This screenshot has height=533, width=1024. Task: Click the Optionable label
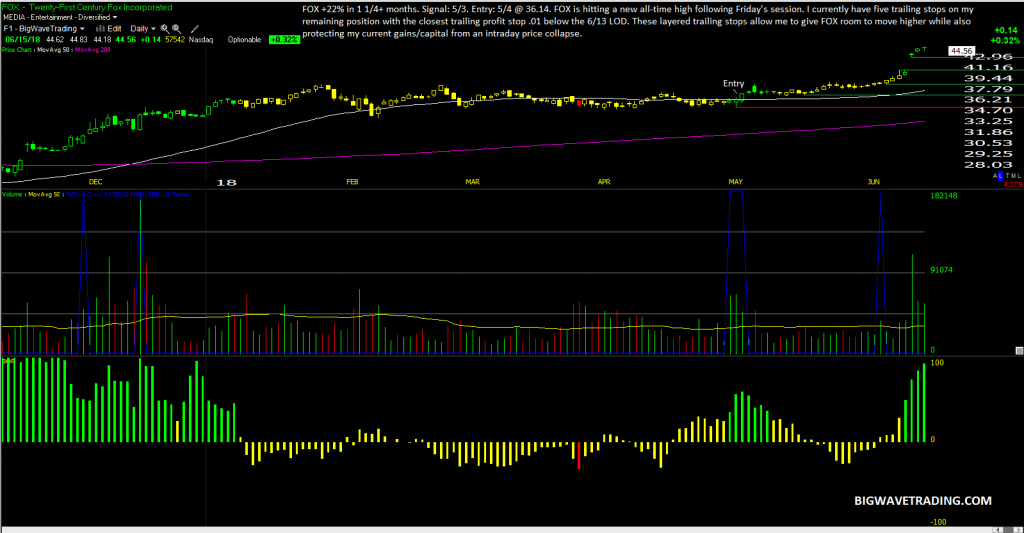244,40
